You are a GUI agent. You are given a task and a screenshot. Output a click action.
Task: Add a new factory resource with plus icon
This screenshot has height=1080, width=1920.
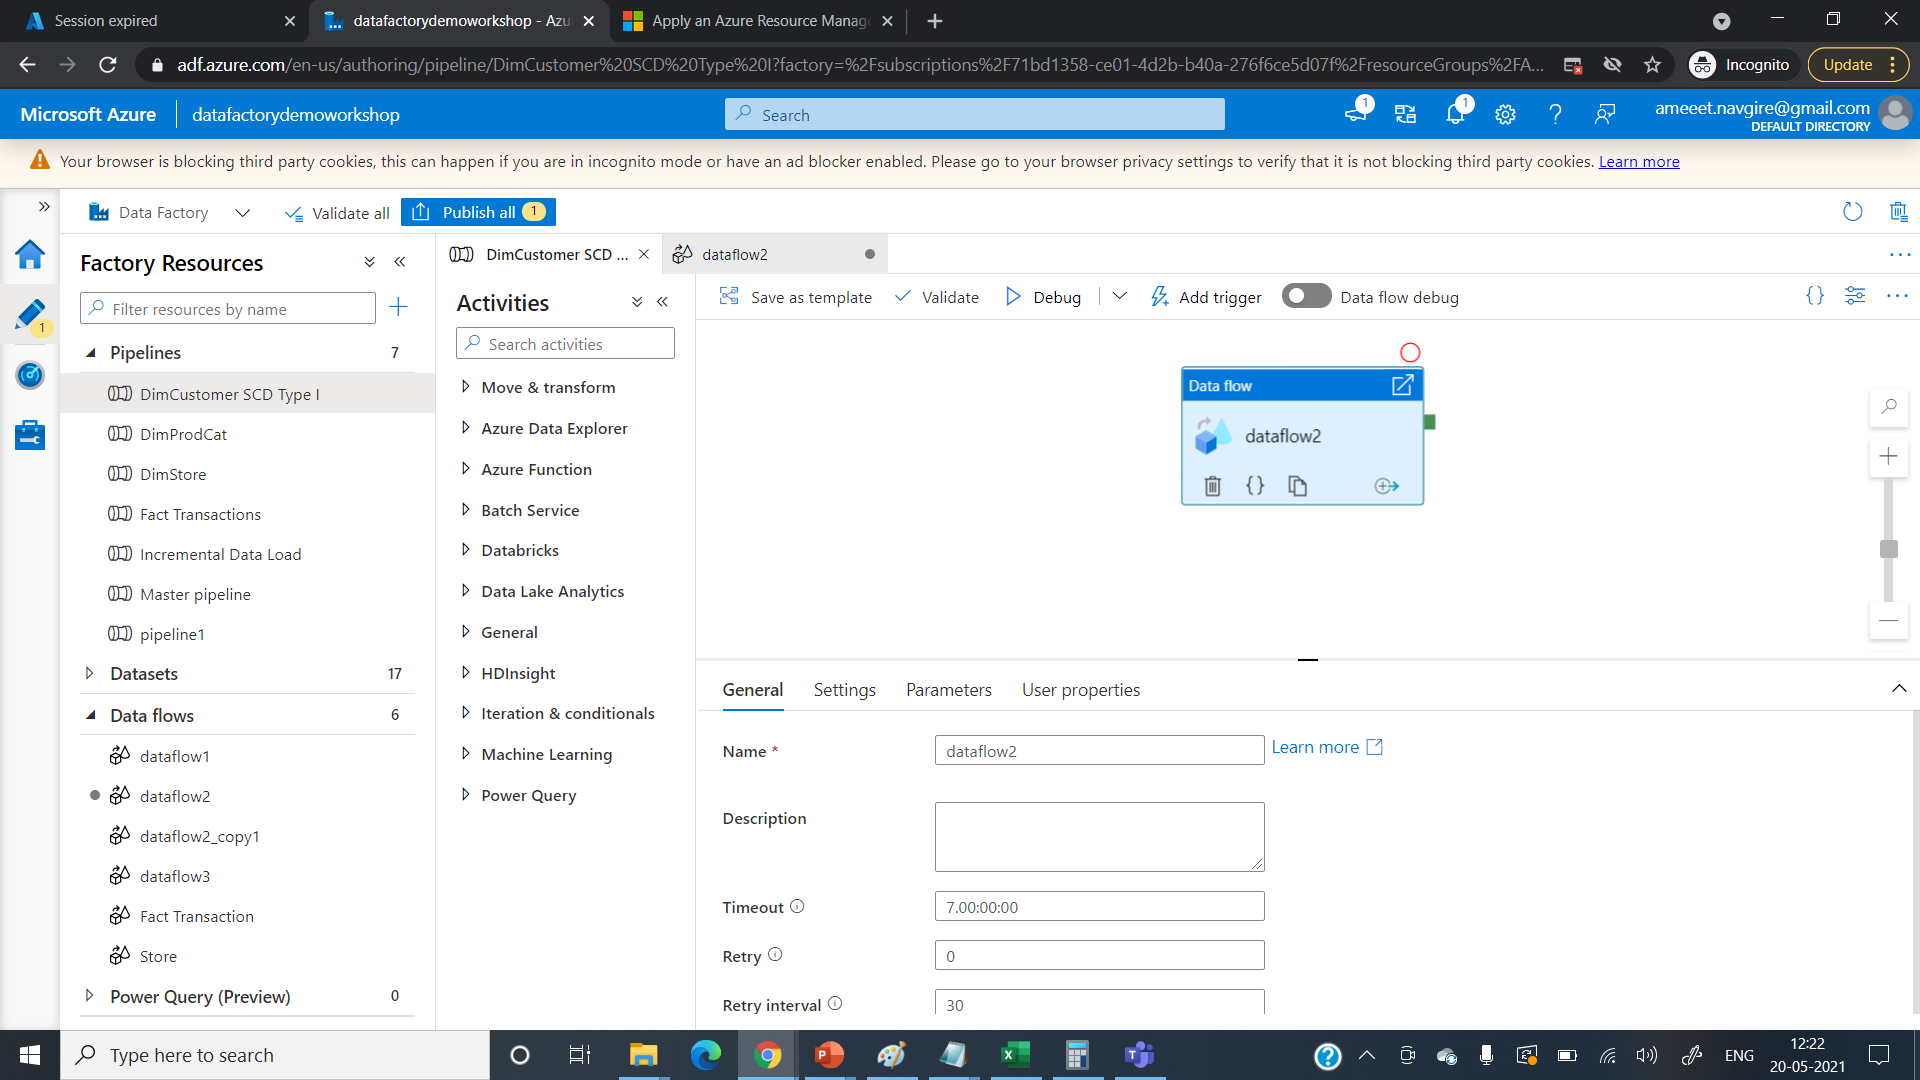tap(398, 307)
